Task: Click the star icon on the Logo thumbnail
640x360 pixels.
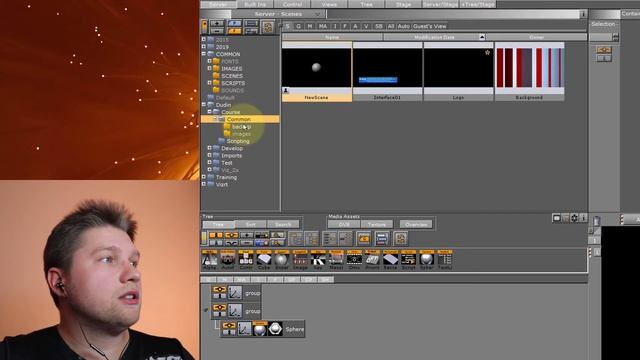Action: tap(487, 52)
